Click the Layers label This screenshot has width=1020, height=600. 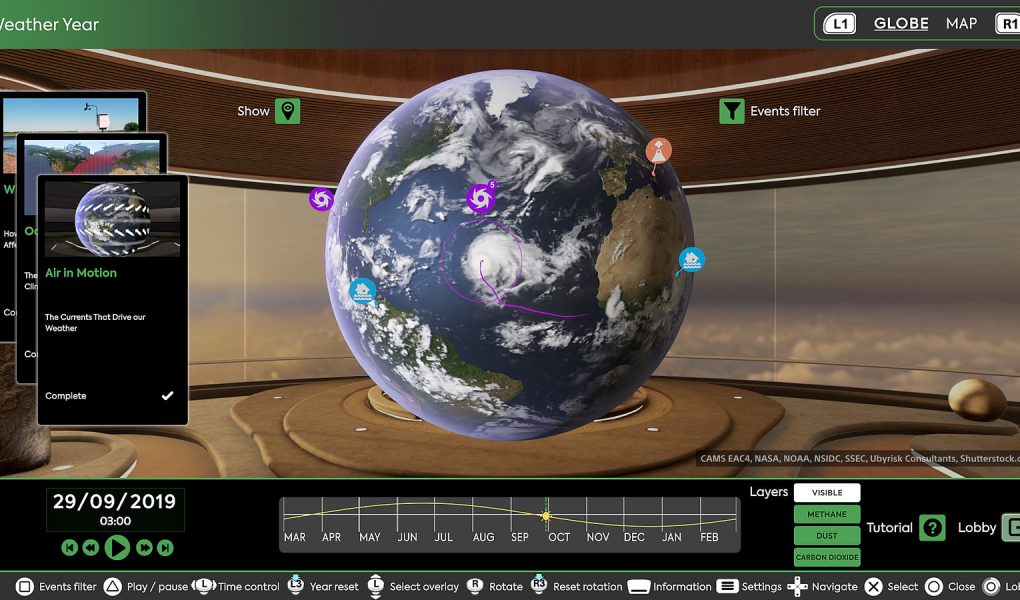(768, 492)
